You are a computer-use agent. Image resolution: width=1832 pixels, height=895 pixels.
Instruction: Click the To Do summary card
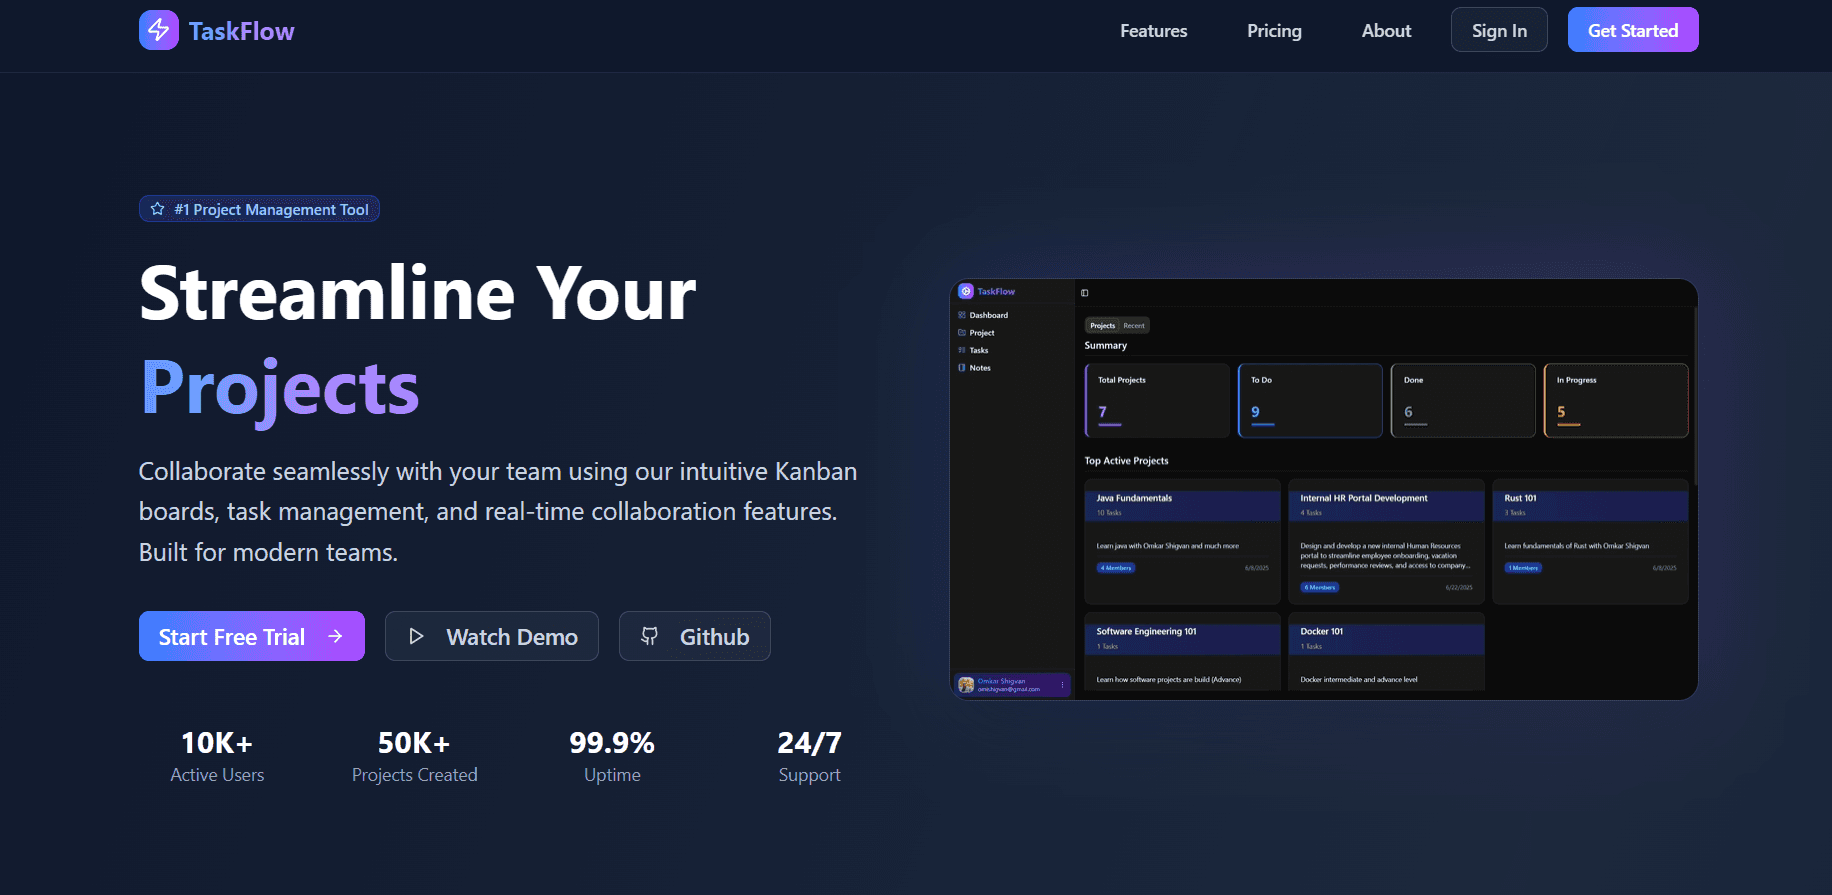[x=1310, y=400]
